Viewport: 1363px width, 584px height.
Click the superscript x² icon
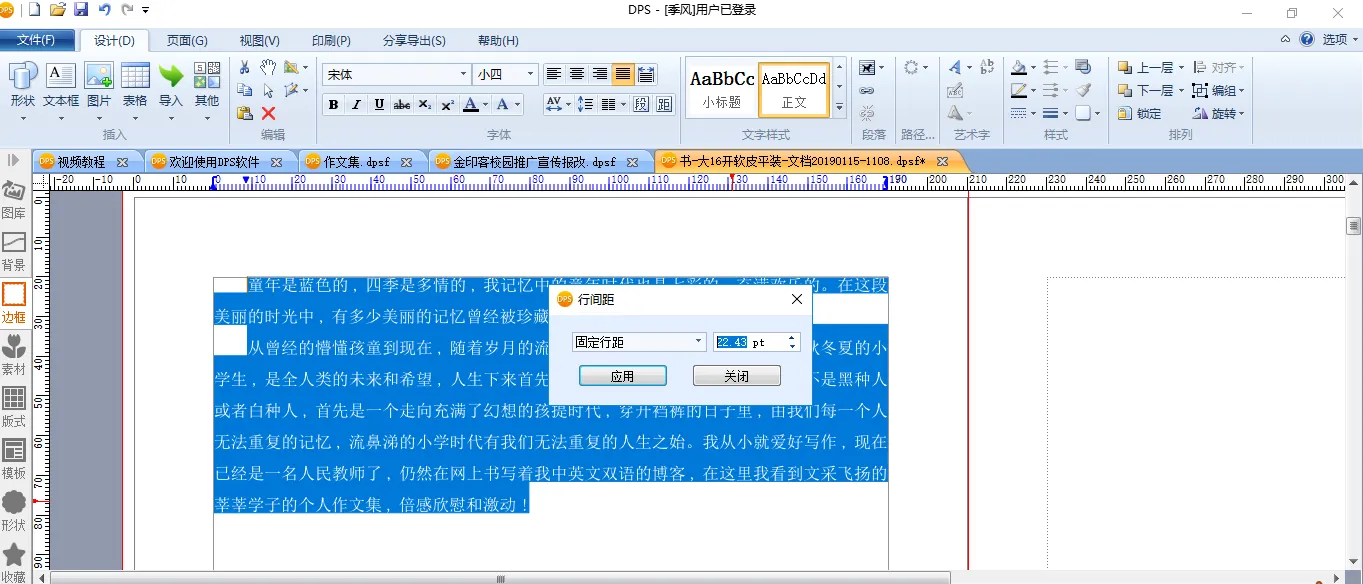[447, 105]
